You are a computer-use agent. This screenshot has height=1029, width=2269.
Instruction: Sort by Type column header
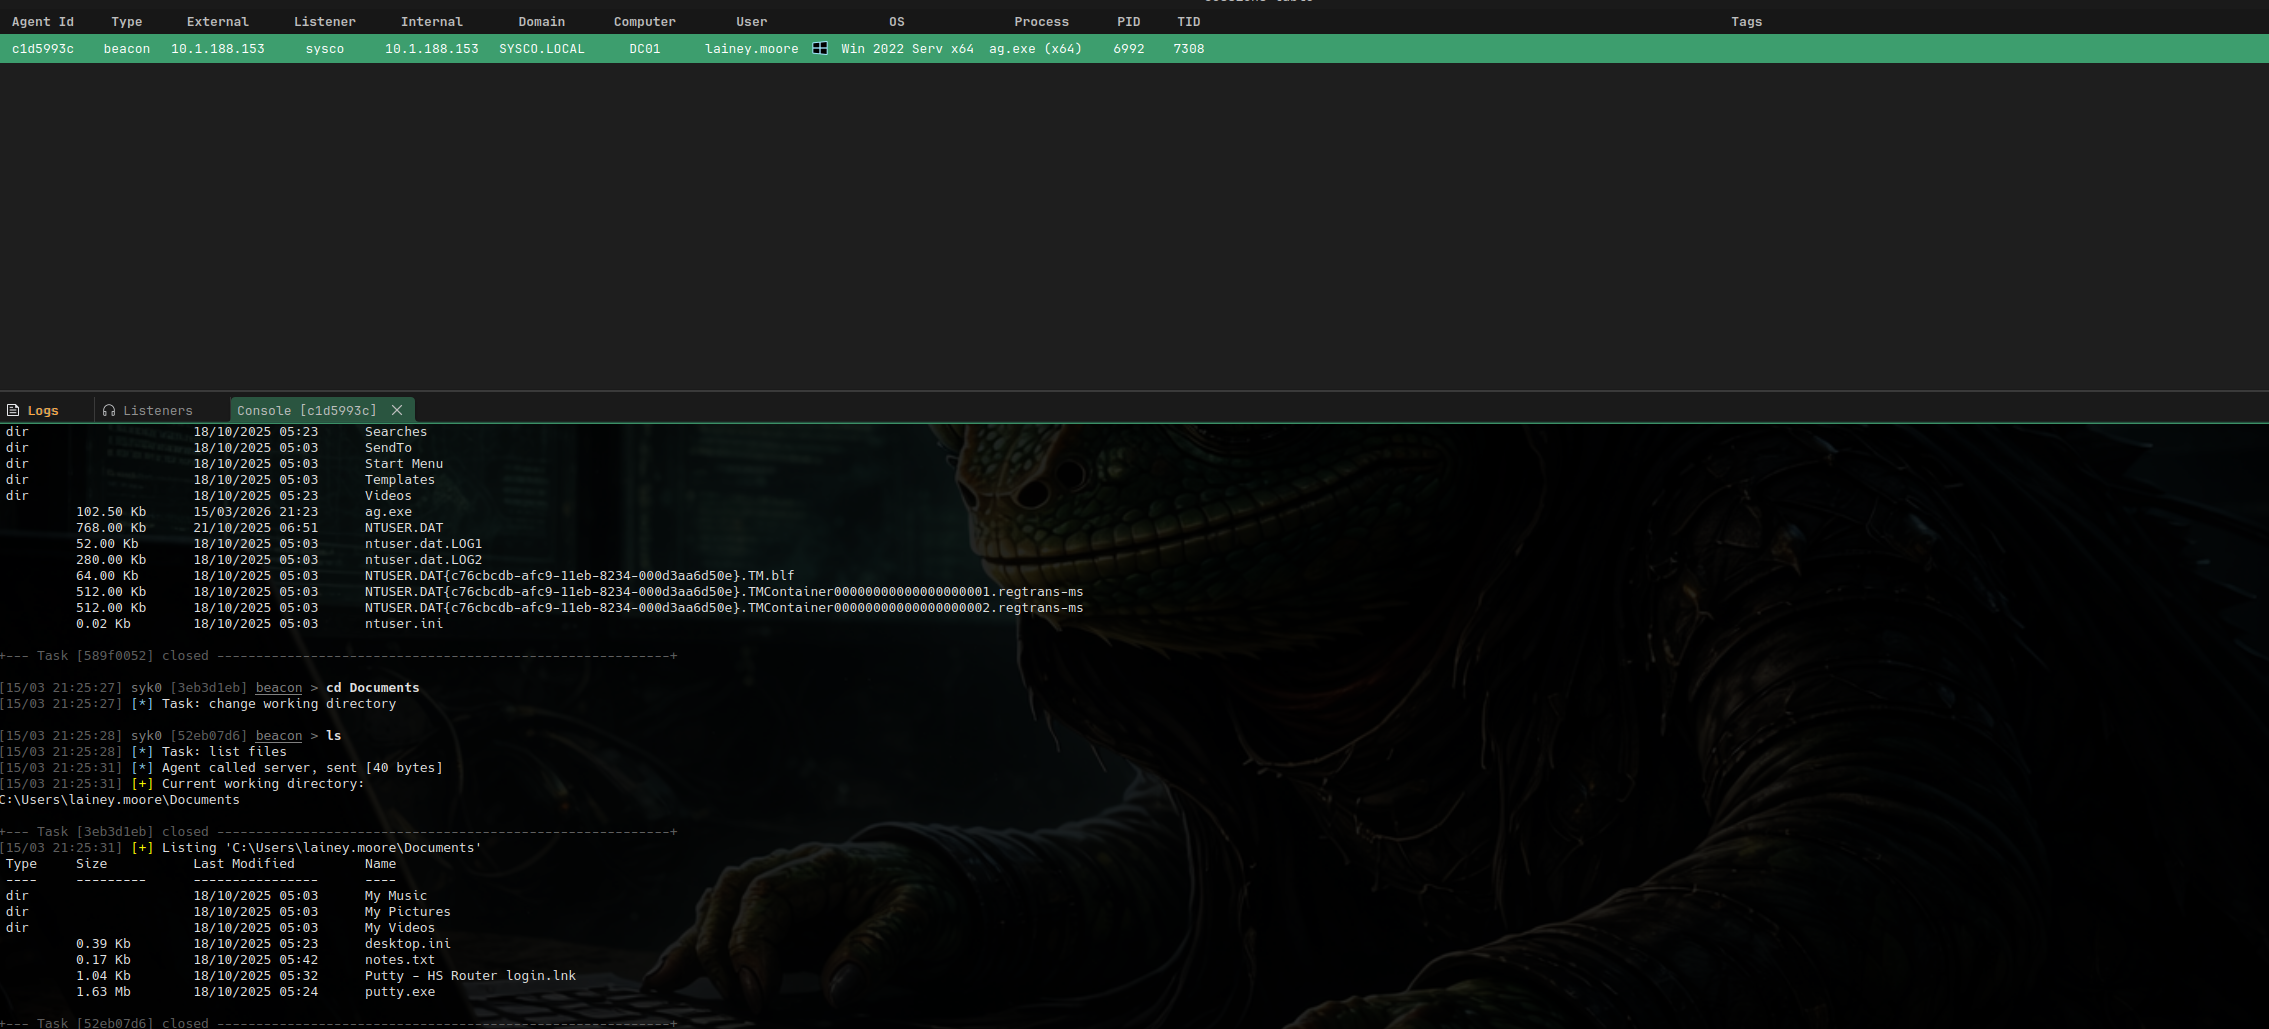(x=127, y=21)
